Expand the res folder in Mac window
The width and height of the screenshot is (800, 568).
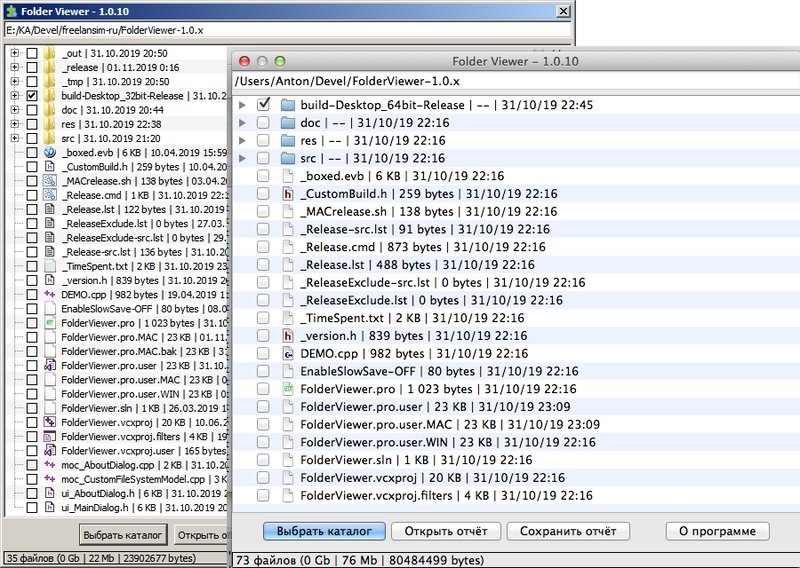tap(243, 141)
